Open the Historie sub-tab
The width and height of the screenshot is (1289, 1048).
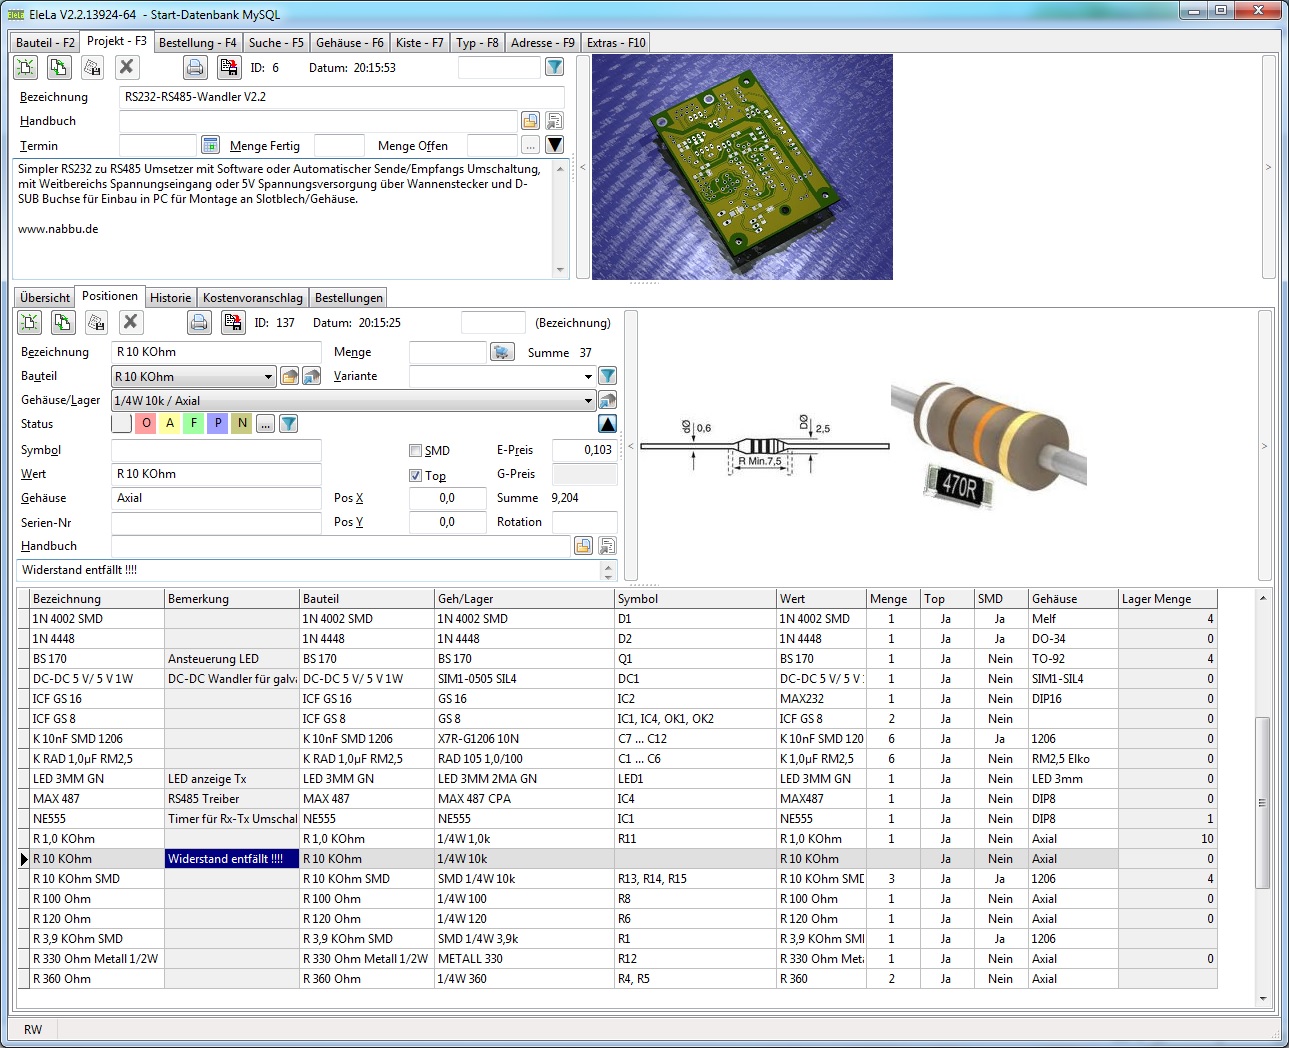pyautogui.click(x=171, y=298)
